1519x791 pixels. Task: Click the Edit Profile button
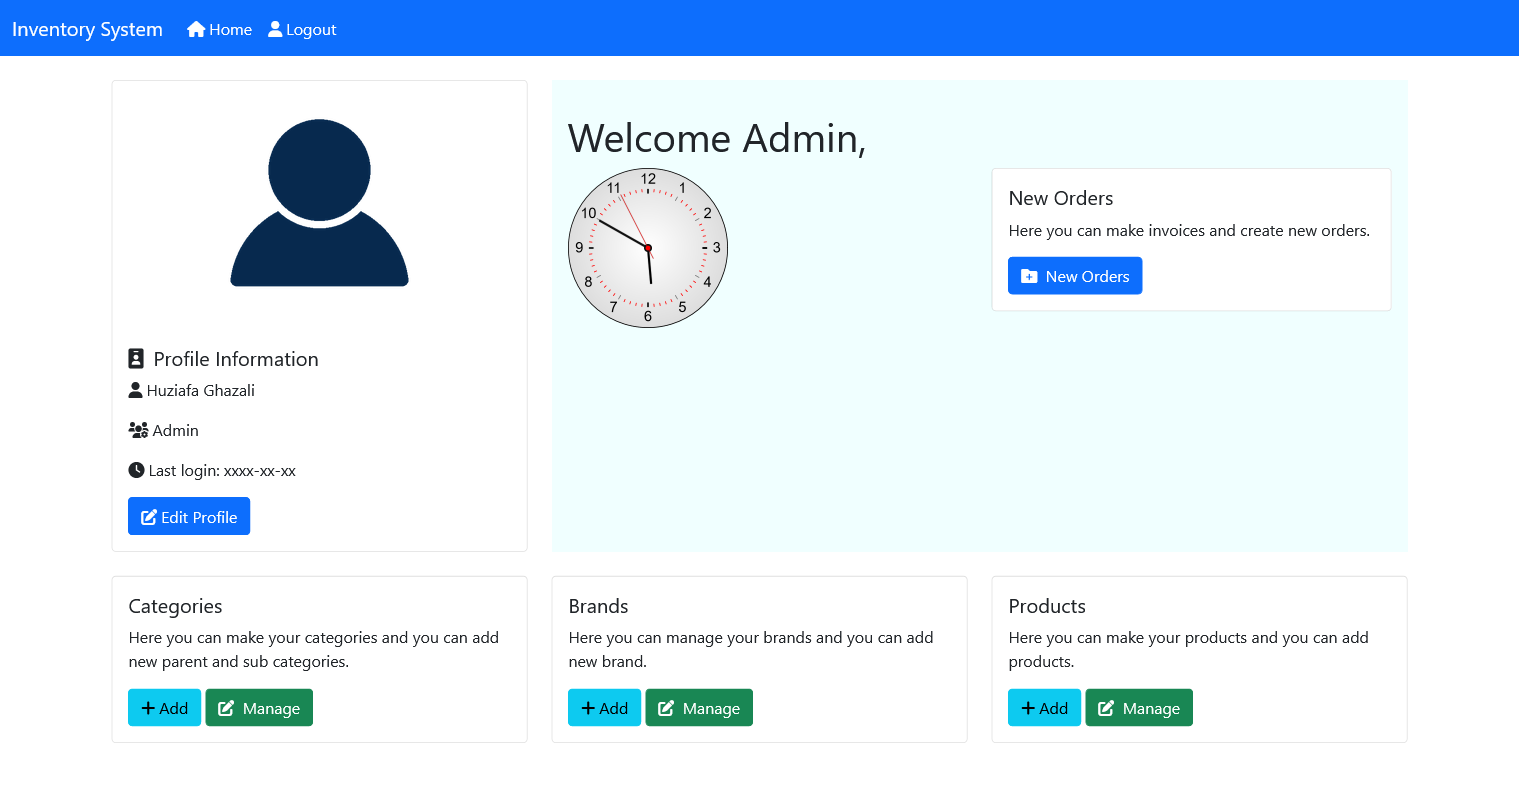point(189,516)
